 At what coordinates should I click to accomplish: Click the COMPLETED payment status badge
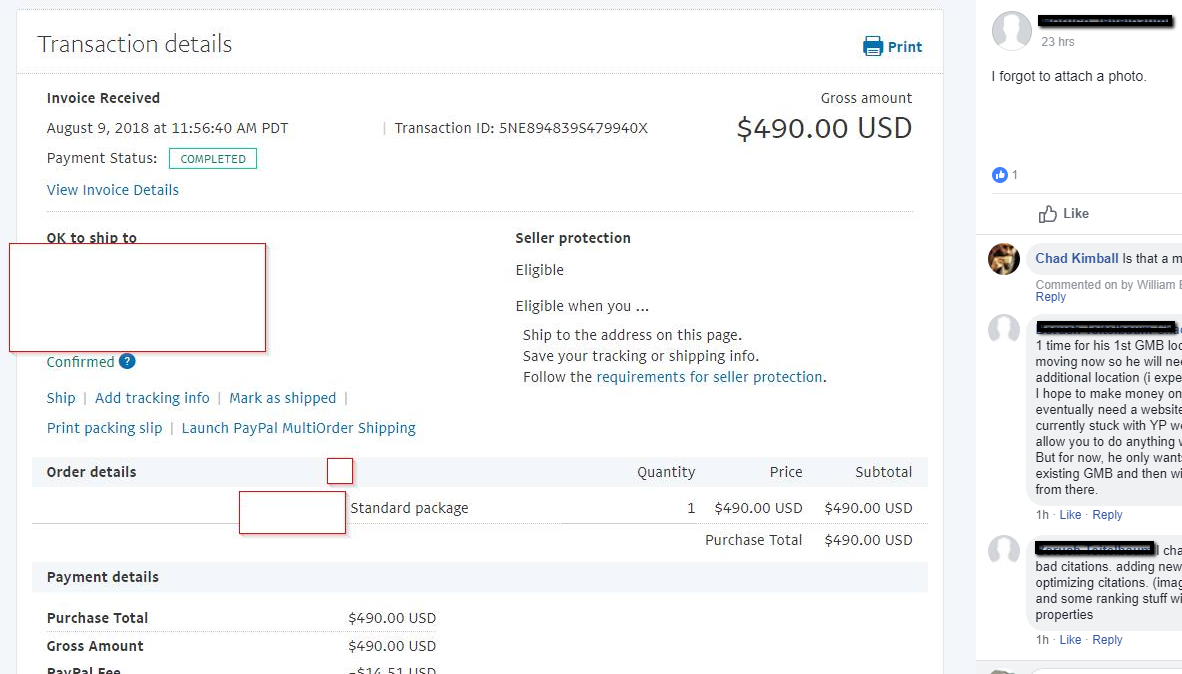(x=213, y=159)
